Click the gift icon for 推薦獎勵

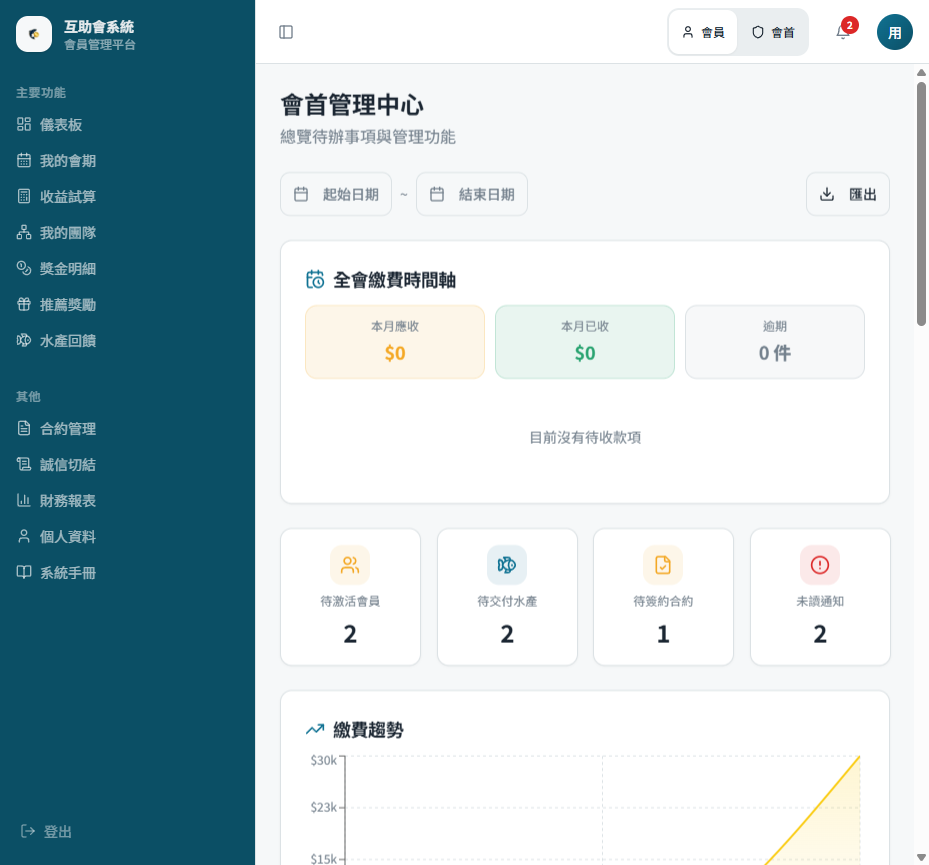24,305
